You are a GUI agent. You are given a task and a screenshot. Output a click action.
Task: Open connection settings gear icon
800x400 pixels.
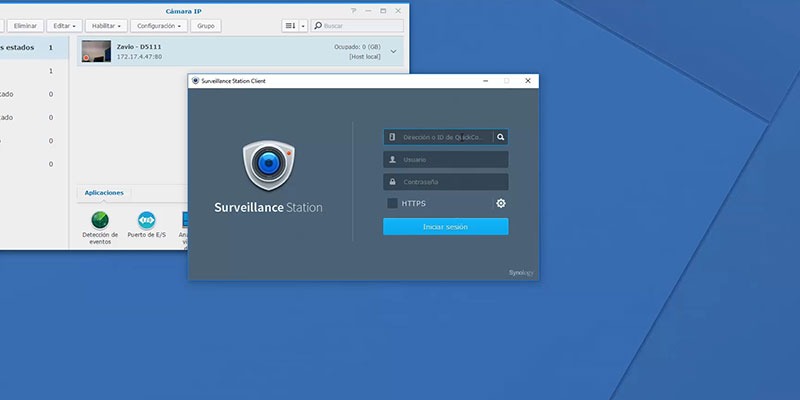point(501,204)
